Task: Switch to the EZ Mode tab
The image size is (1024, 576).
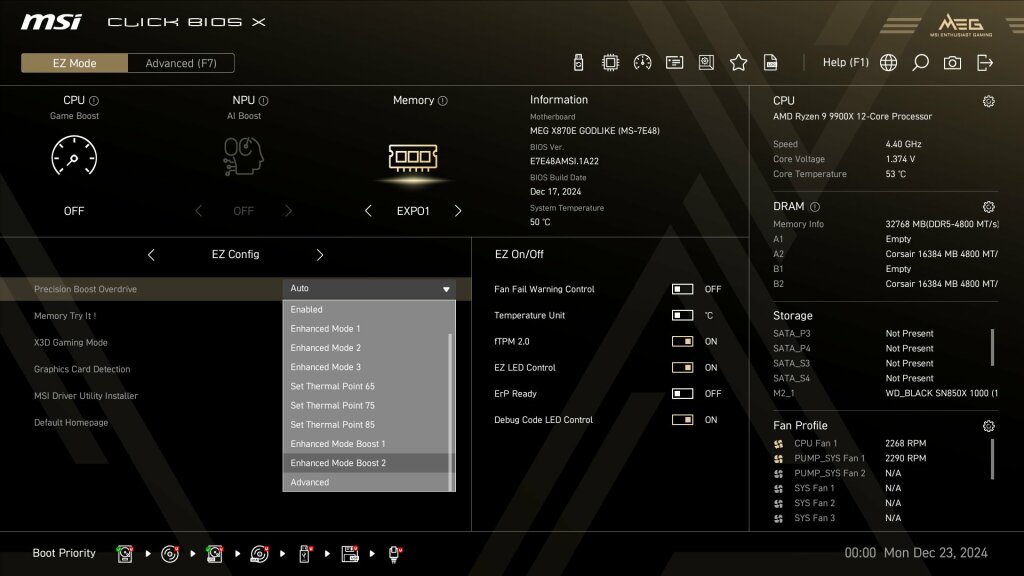Action: [x=74, y=63]
